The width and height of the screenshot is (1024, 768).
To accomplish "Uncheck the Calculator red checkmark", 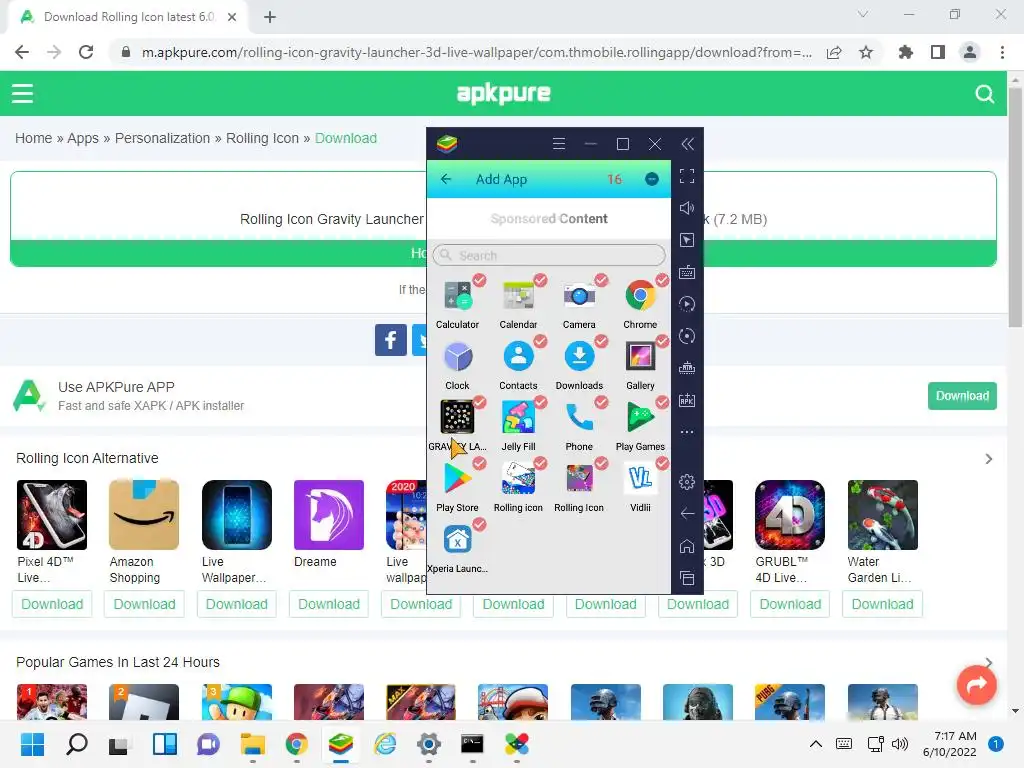I will (479, 280).
